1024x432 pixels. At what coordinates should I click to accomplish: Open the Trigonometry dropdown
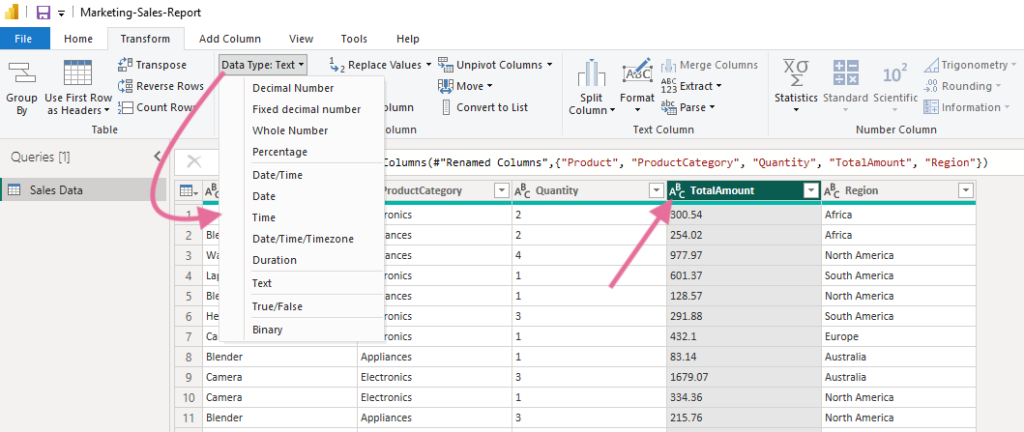[970, 65]
